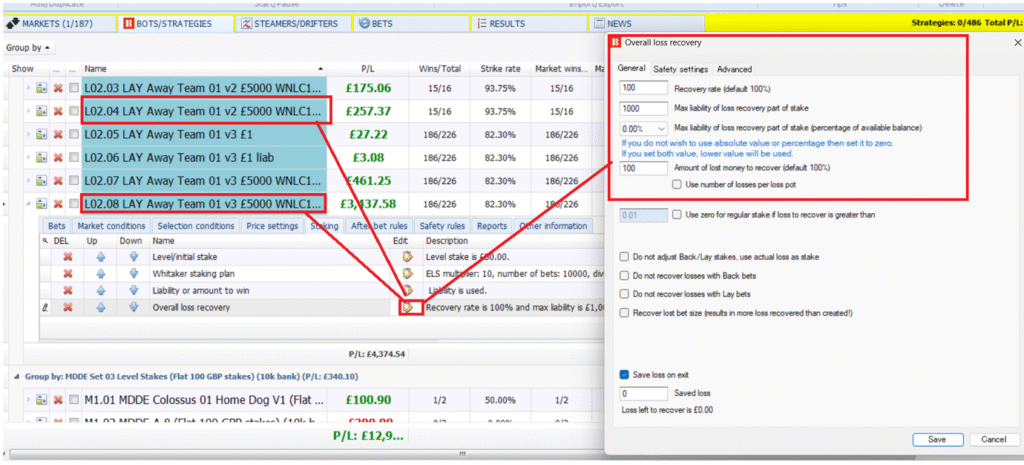Image resolution: width=1024 pixels, height=465 pixels.
Task: Move Overall loss recovery rule down
Action: pos(134,307)
